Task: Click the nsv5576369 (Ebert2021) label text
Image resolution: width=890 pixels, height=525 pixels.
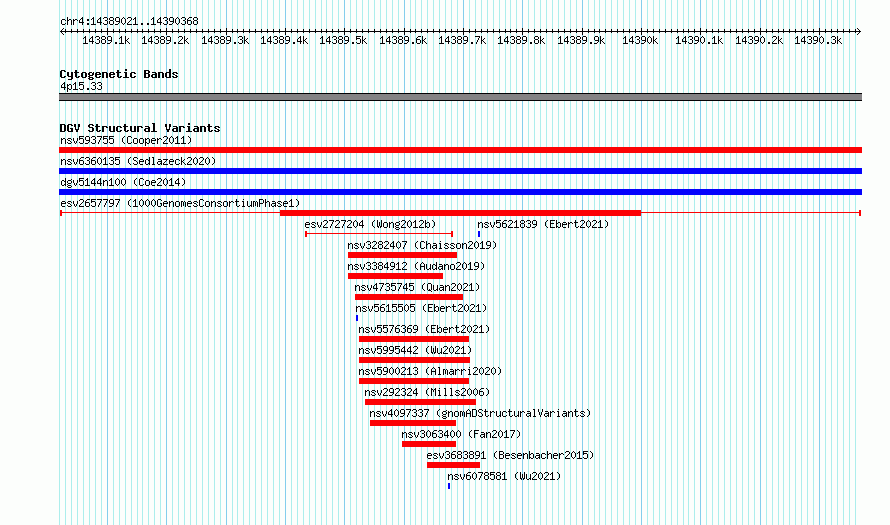Action: [424, 329]
